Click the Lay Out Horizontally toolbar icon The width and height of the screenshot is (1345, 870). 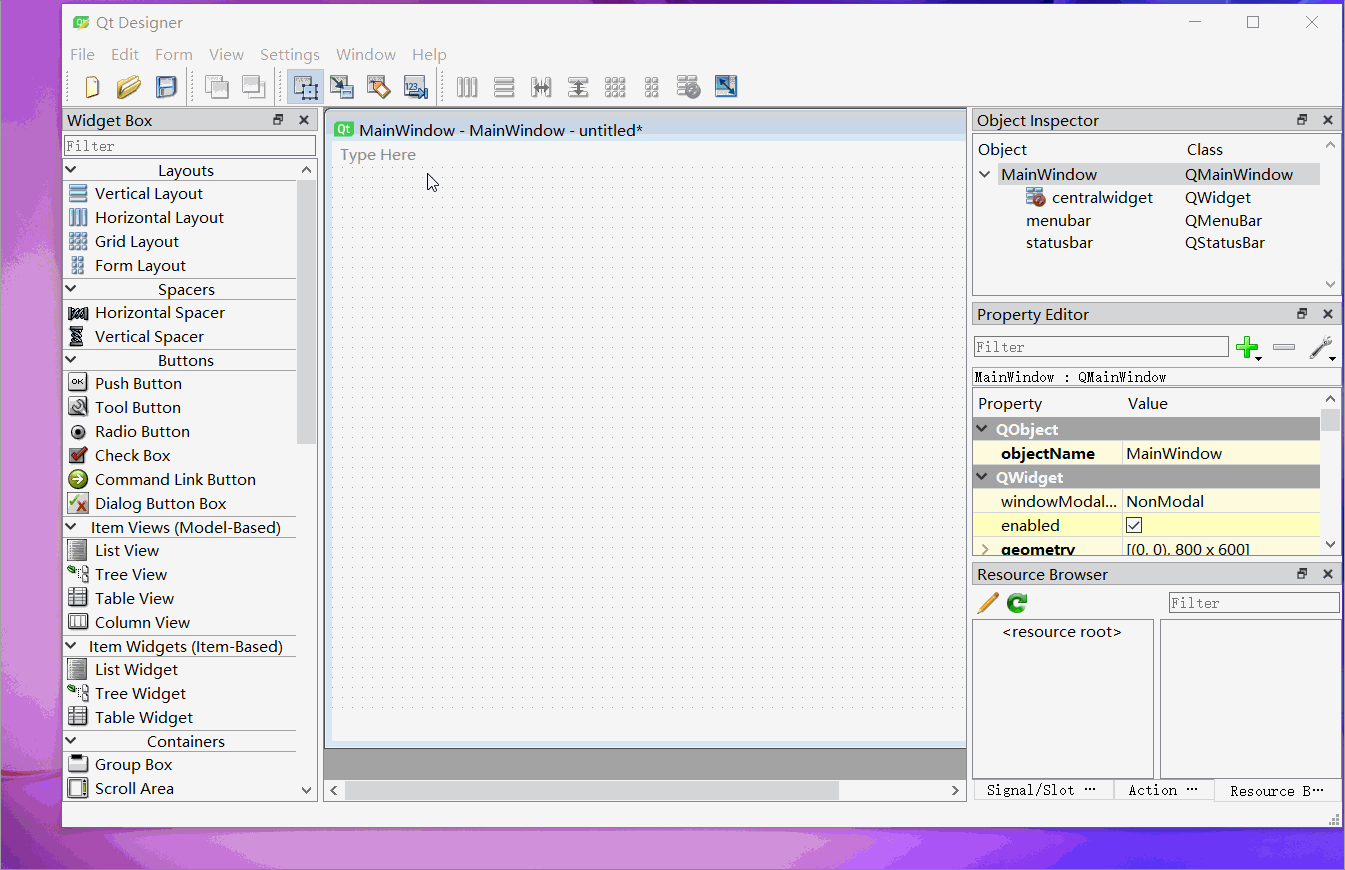(467, 87)
